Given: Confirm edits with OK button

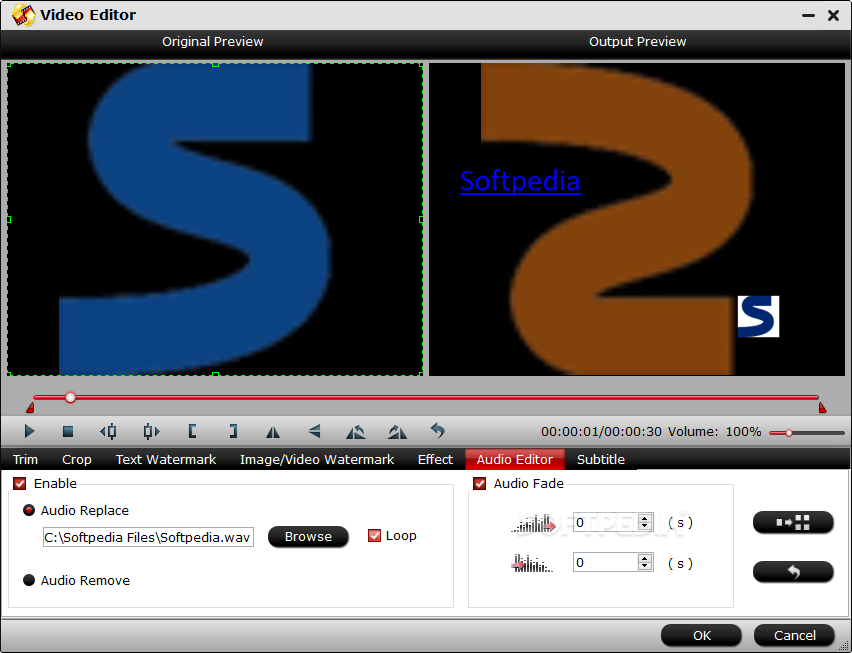Looking at the screenshot, I should 701,635.
